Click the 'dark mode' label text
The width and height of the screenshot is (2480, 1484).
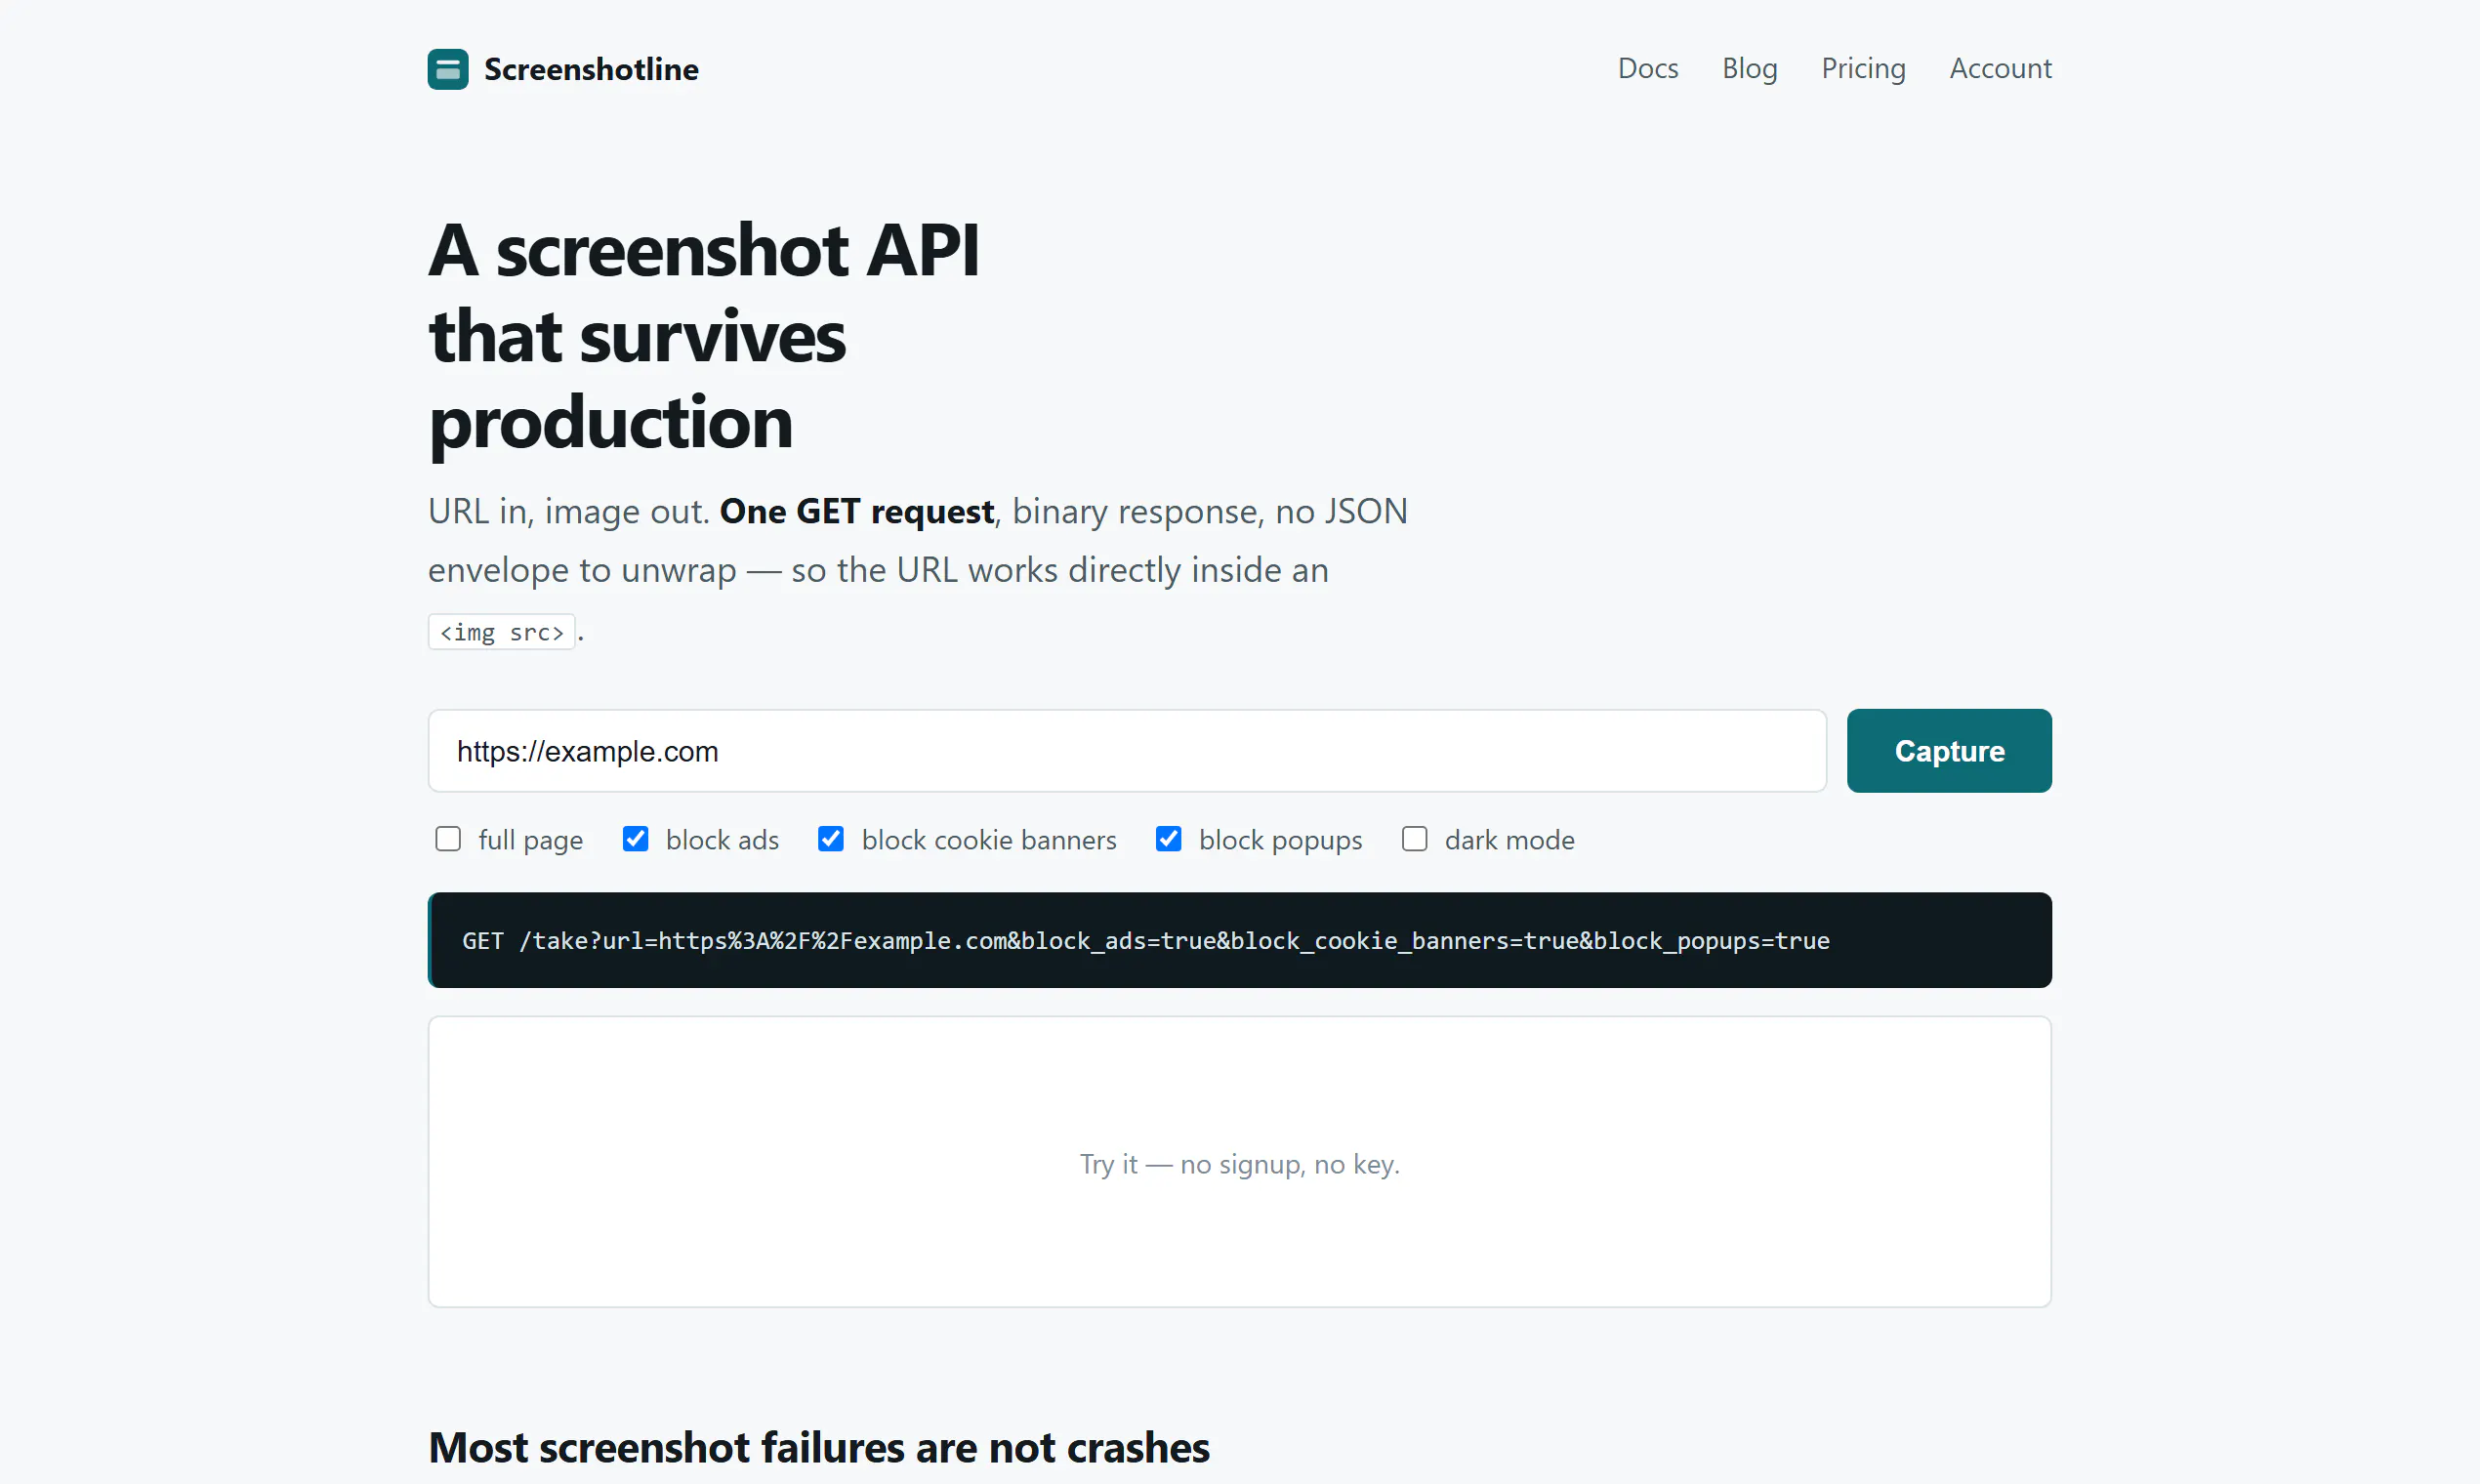pyautogui.click(x=1509, y=840)
